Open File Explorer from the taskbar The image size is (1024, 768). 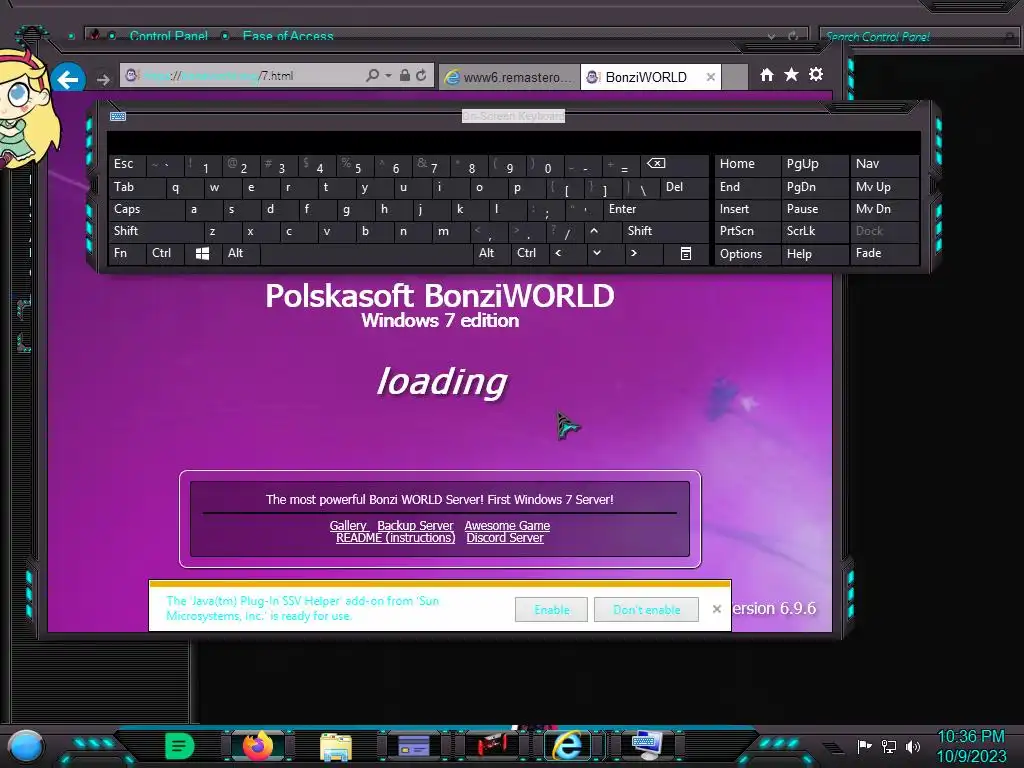click(336, 746)
